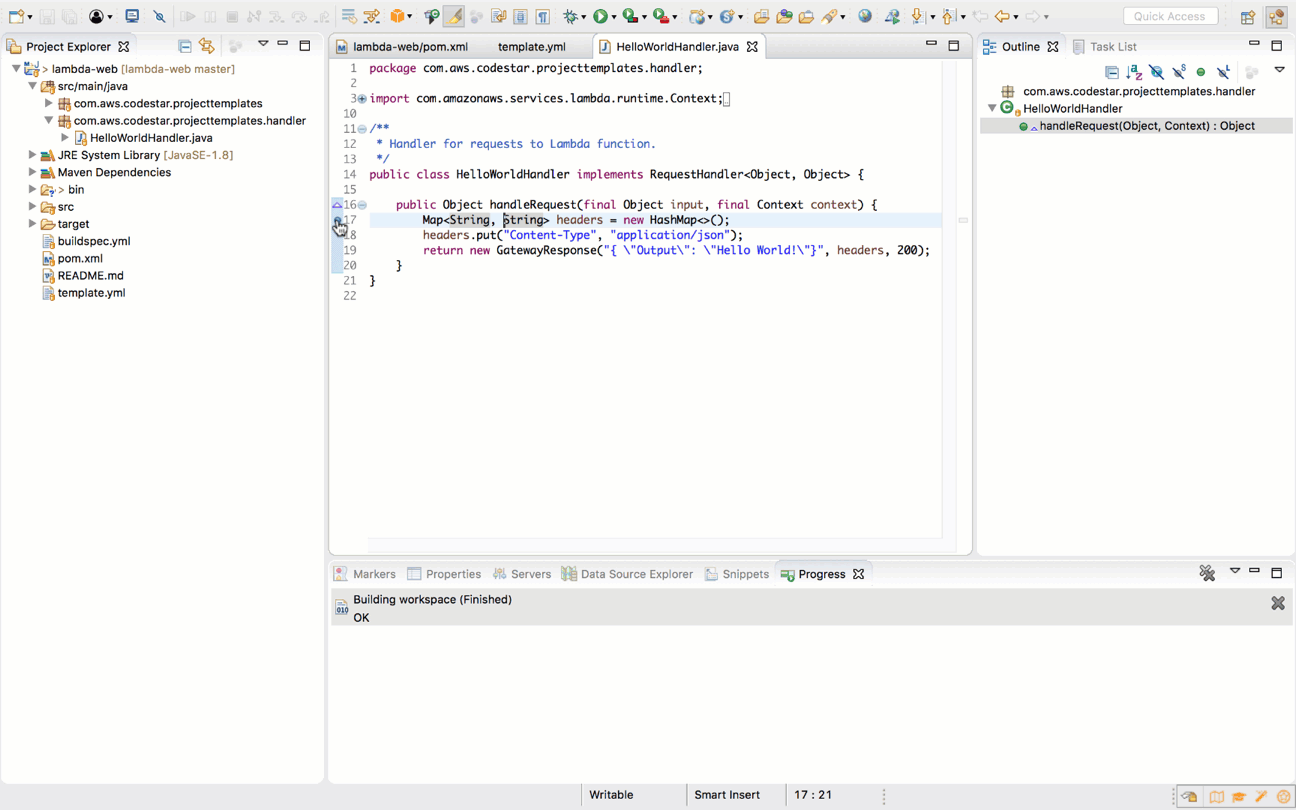
Task: Open the Markers tab
Action: [x=374, y=574]
